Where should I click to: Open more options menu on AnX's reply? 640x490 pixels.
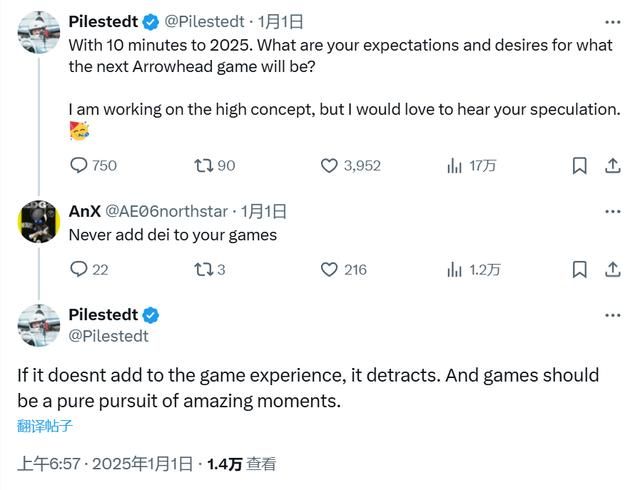(612, 211)
